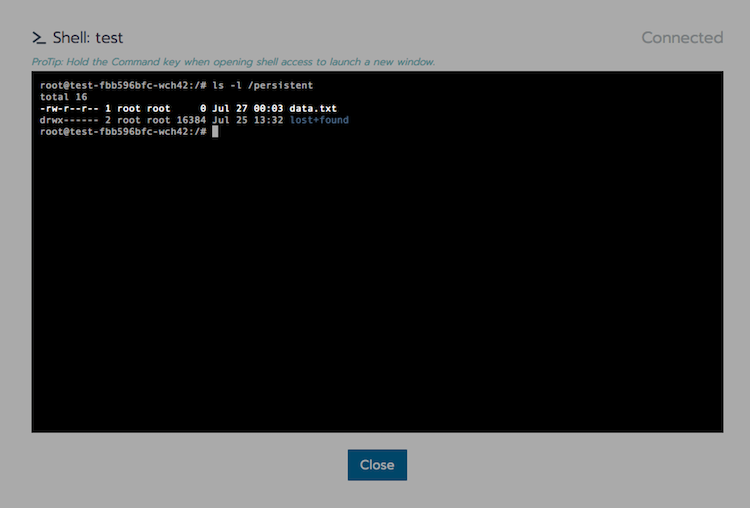Click the Connected status label

click(x=681, y=38)
